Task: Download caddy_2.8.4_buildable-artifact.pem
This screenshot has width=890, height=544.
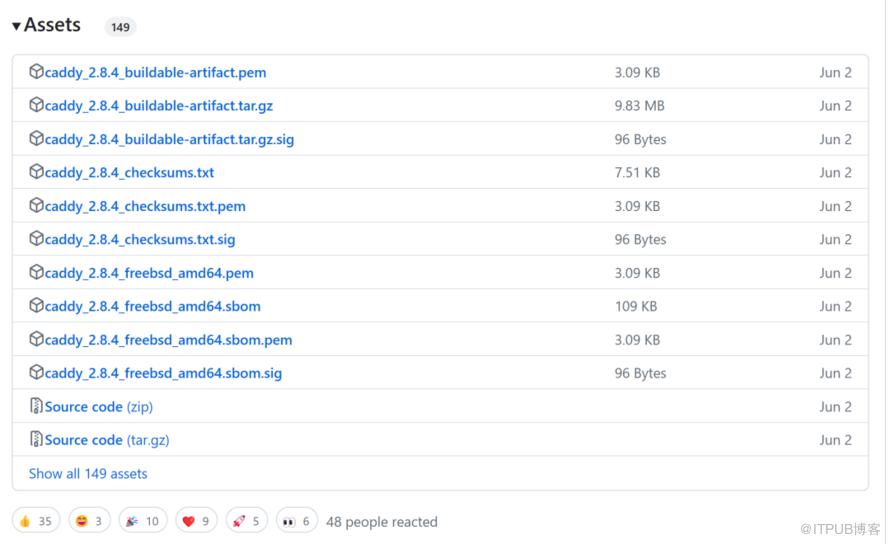Action: pyautogui.click(x=156, y=73)
